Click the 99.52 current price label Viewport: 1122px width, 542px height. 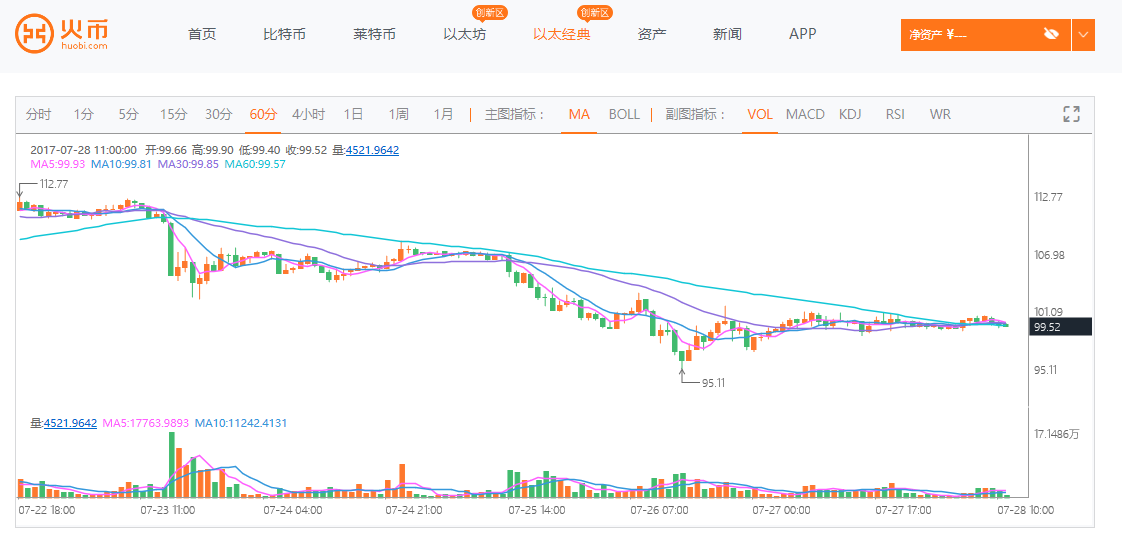pos(1062,326)
